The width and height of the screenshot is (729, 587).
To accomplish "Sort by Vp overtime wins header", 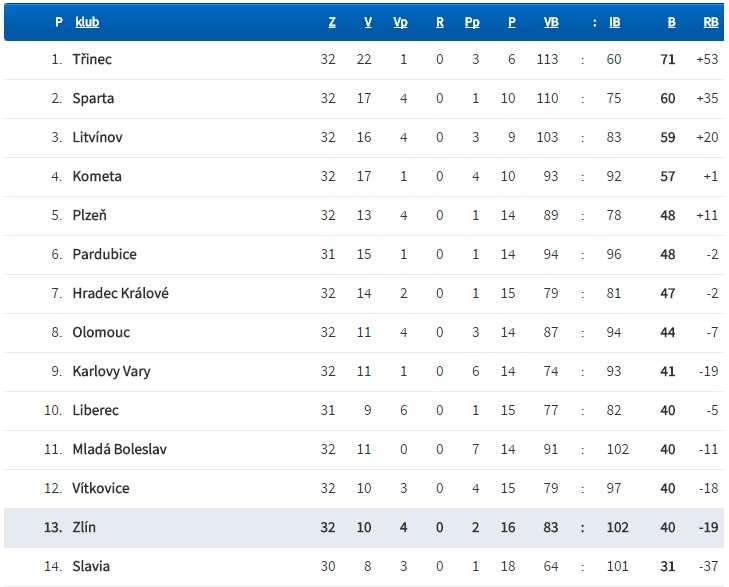I will (400, 22).
